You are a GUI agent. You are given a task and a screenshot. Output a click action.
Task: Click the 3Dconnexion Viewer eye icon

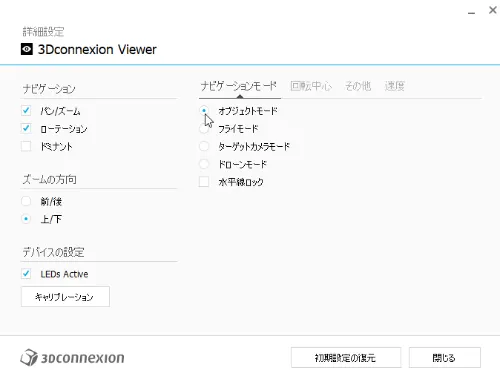tap(27, 49)
